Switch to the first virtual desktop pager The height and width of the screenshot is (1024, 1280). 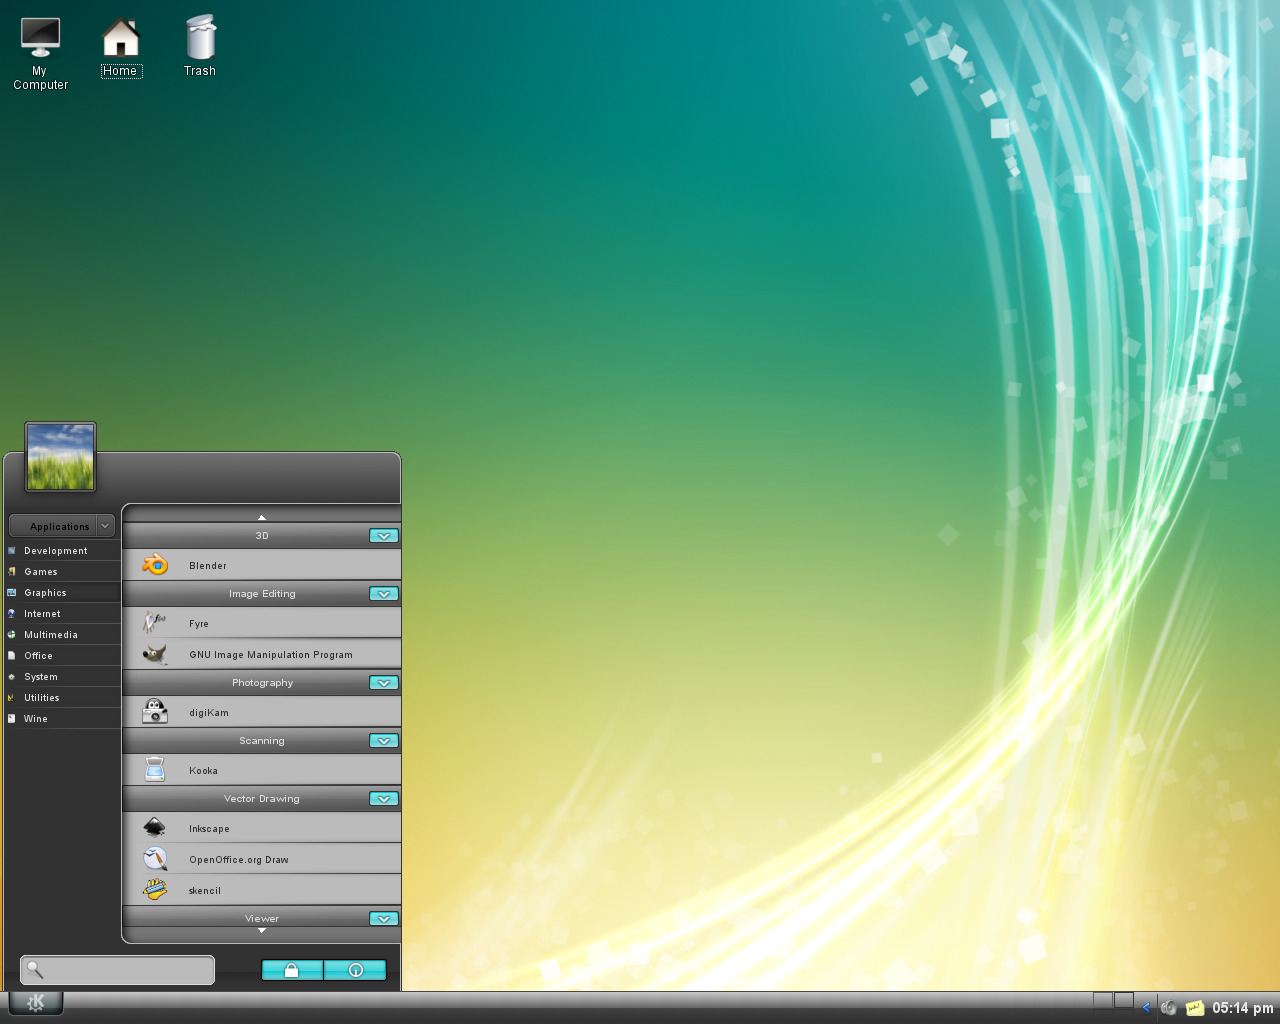coord(1103,1000)
